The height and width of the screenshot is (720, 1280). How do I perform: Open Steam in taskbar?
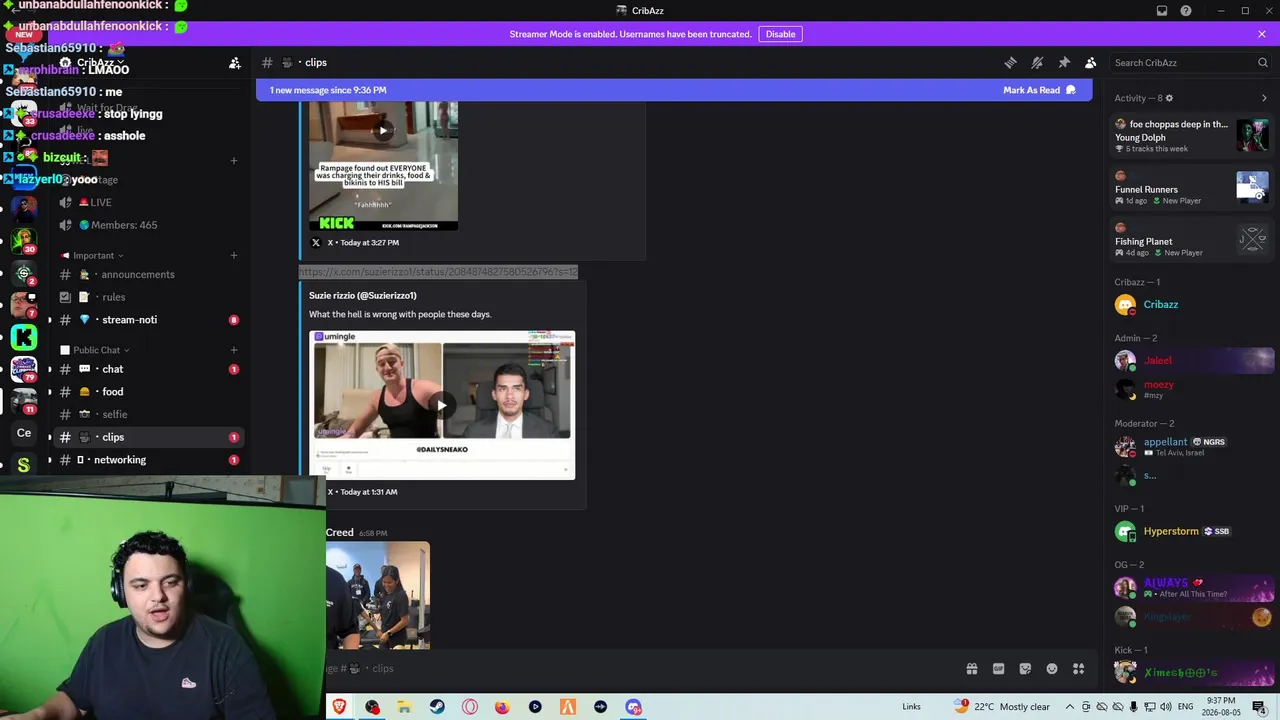pos(437,707)
